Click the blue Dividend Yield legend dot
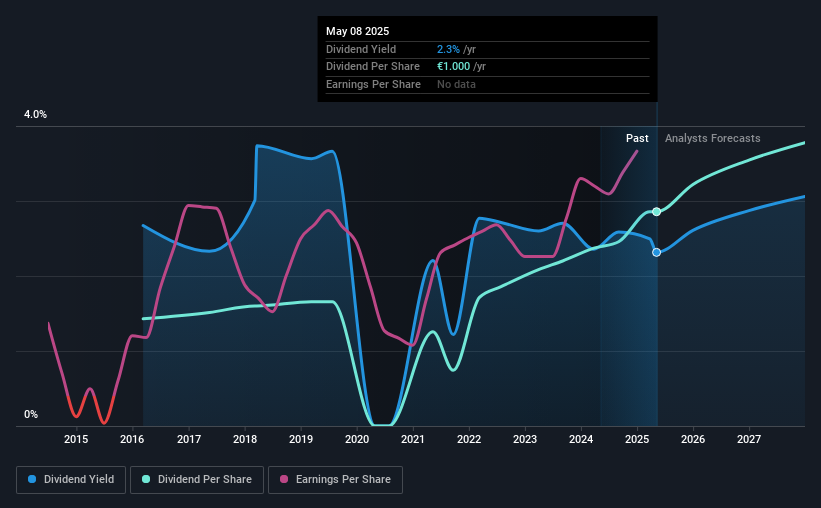Screen dimensions: 821x508 click(32, 479)
